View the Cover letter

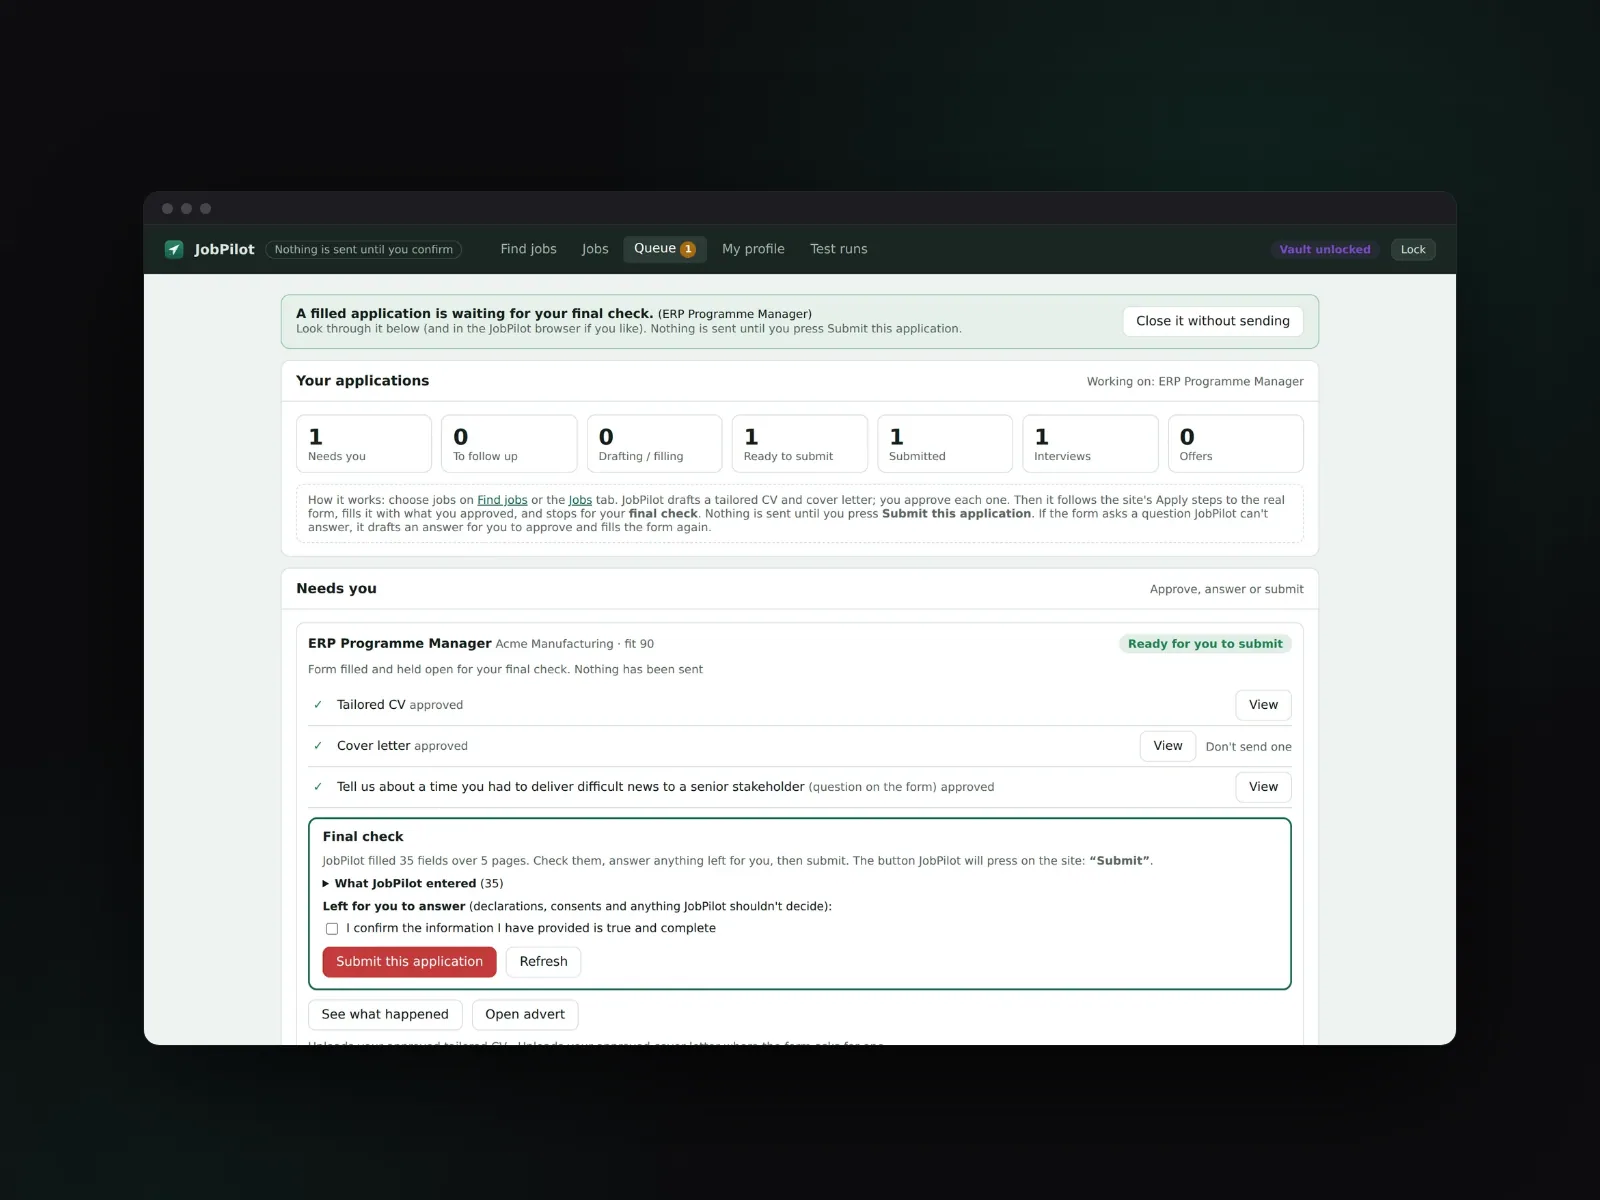tap(1168, 746)
